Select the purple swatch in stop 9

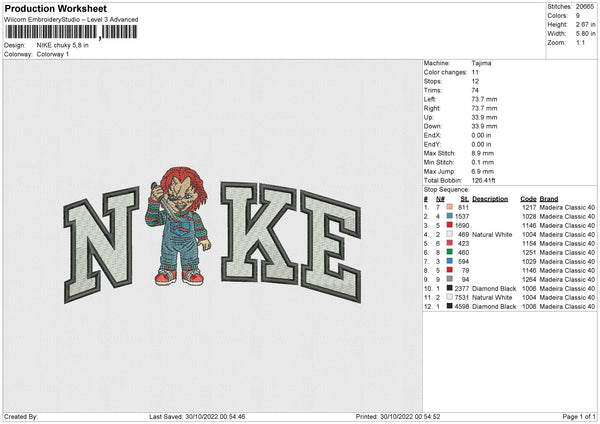point(449,279)
